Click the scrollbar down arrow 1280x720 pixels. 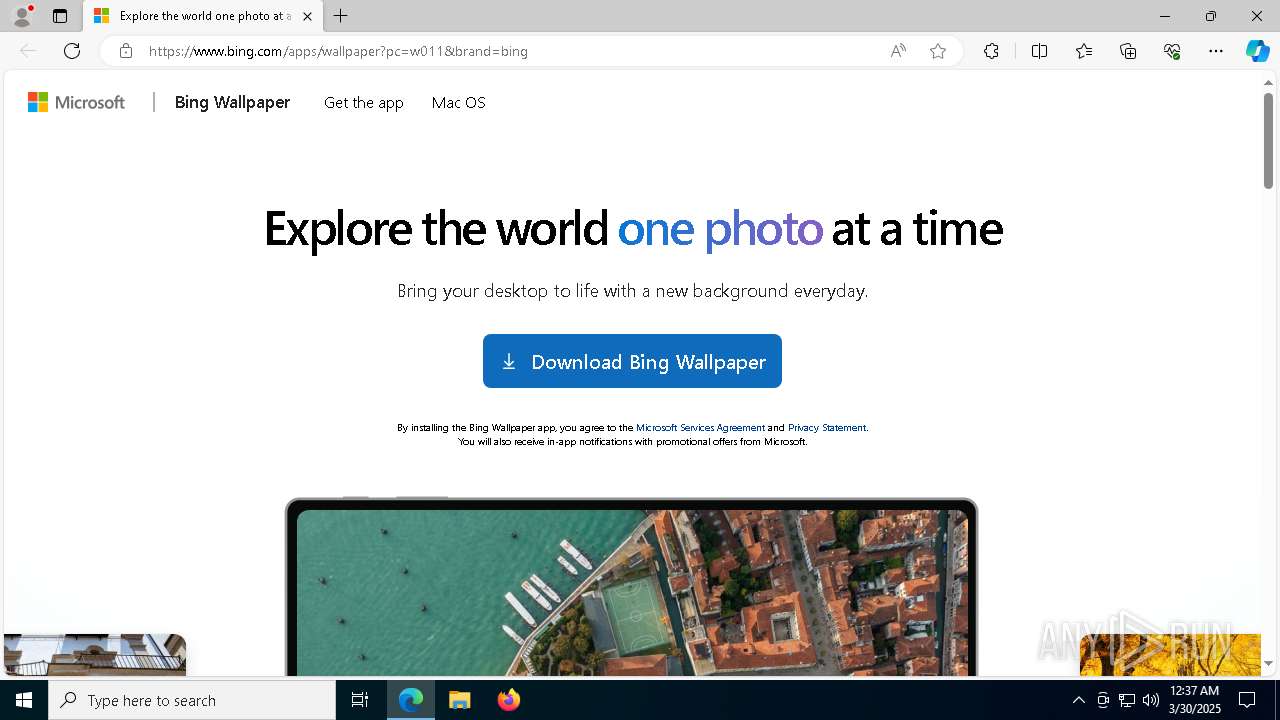[x=1268, y=663]
